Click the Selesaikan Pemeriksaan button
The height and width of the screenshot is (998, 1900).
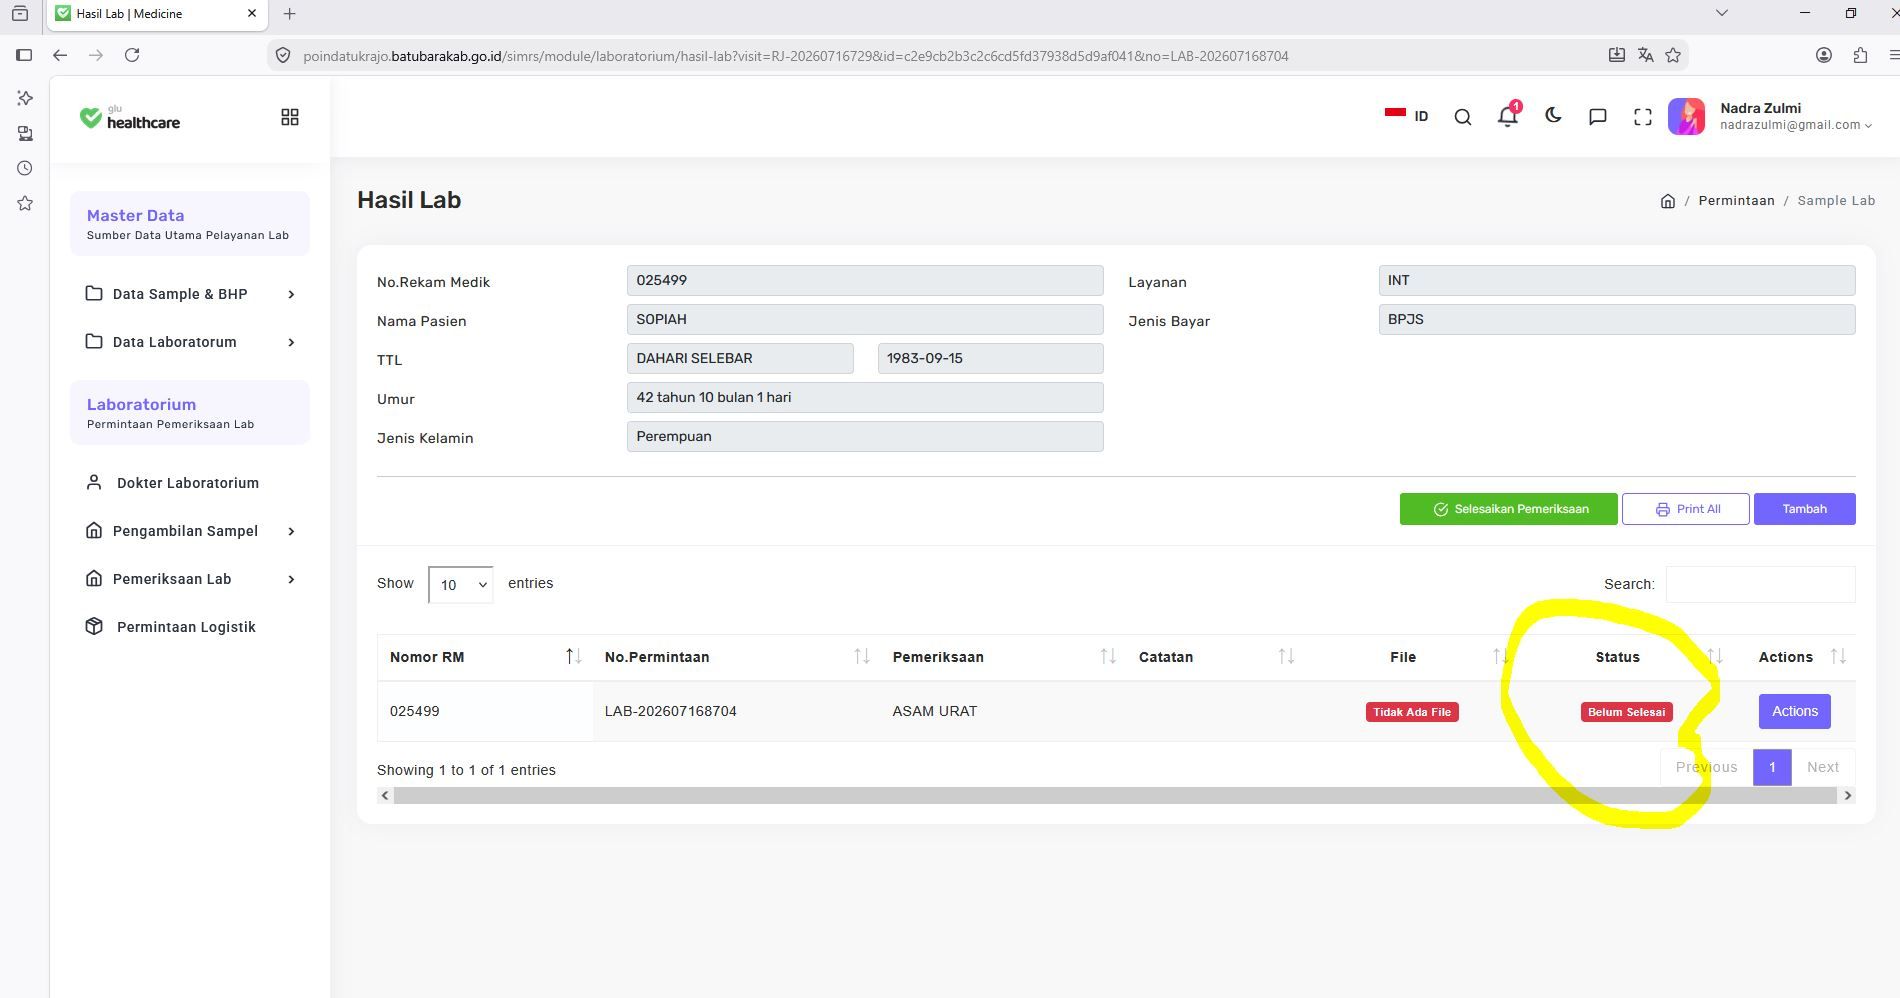pyautogui.click(x=1508, y=509)
